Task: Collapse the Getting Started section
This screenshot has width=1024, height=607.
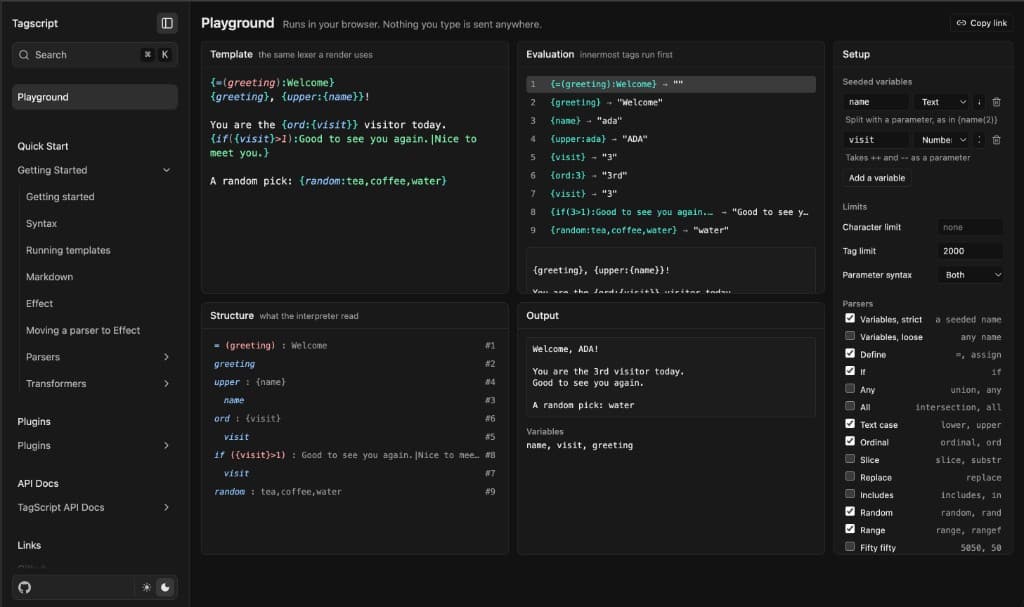Action: click(166, 170)
